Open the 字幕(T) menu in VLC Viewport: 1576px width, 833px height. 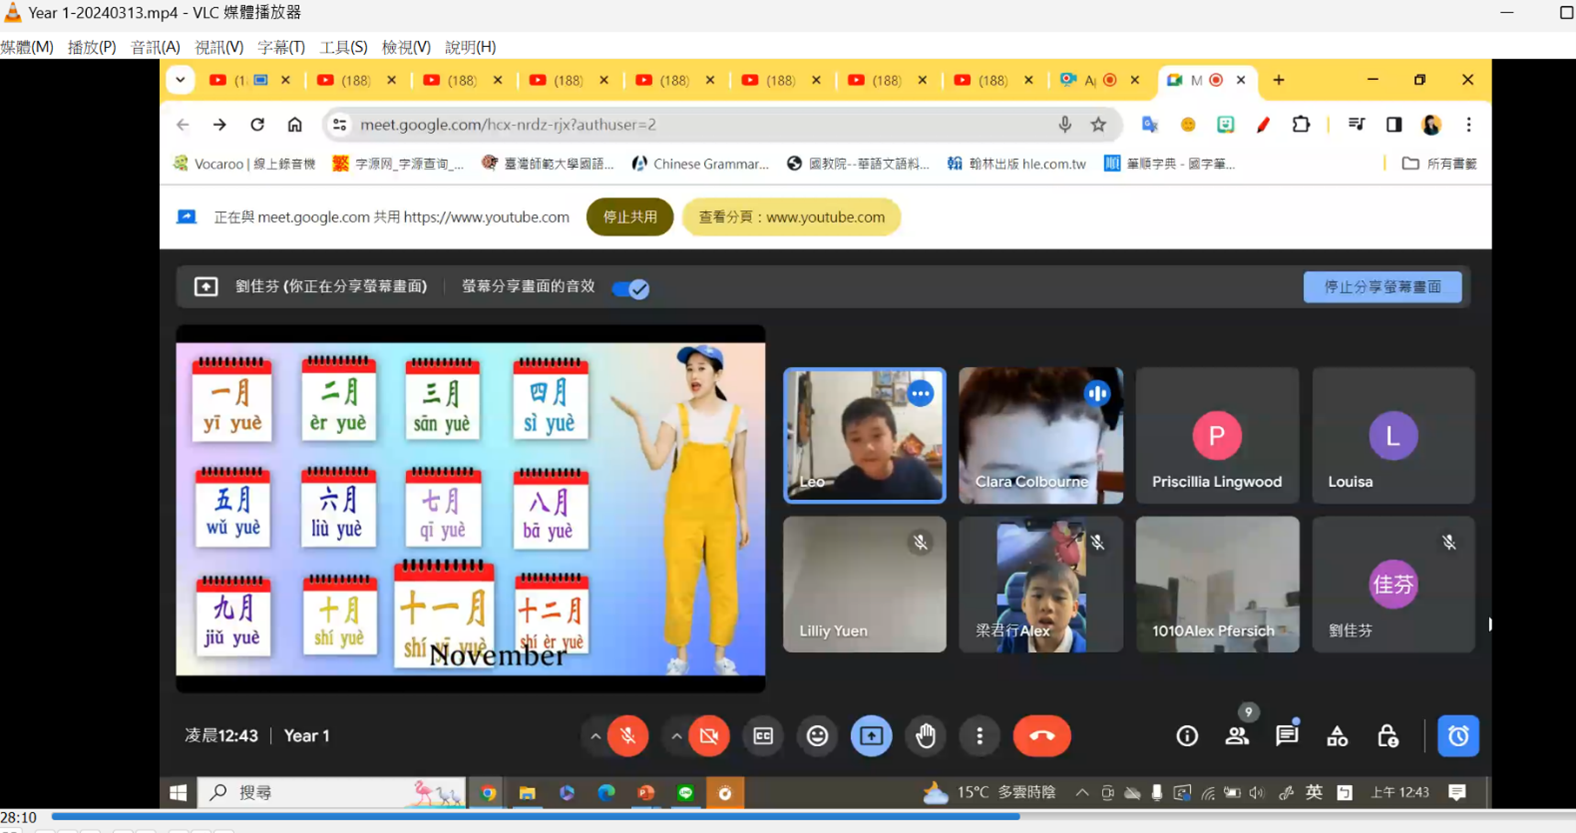281,47
